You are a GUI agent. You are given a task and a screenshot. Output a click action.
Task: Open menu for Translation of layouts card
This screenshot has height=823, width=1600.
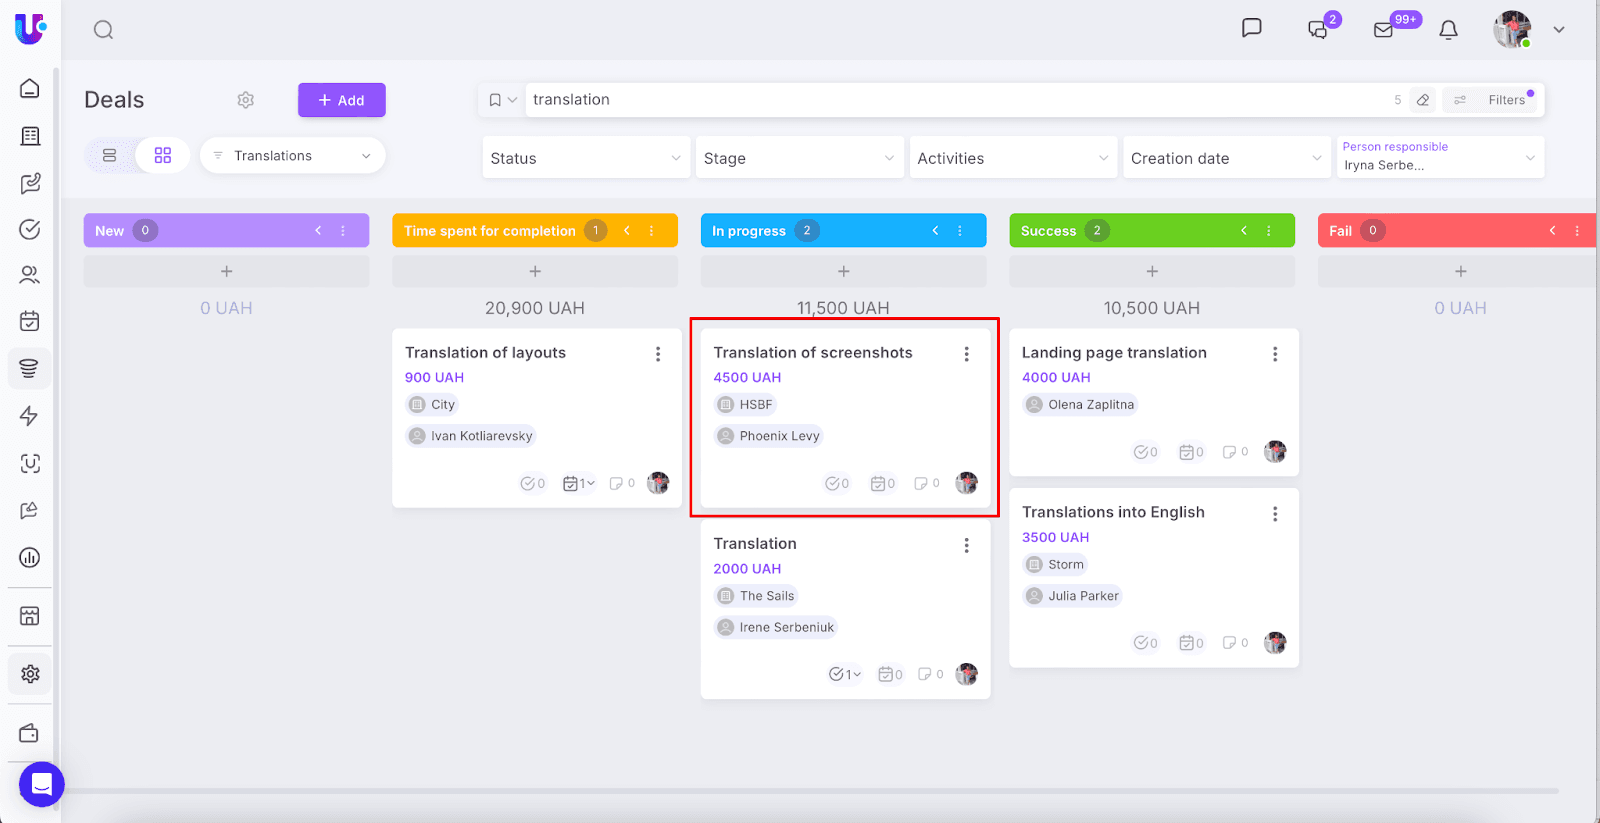(x=658, y=354)
